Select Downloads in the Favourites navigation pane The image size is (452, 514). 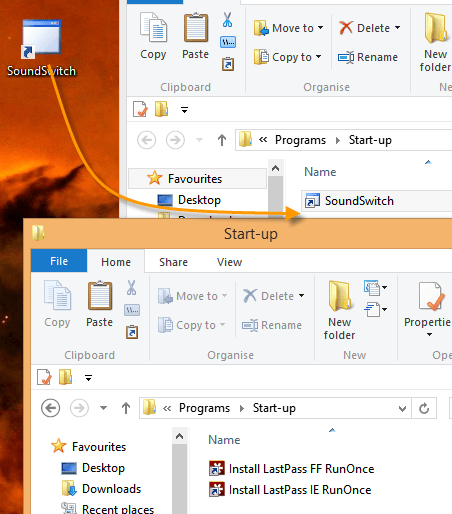(x=111, y=489)
